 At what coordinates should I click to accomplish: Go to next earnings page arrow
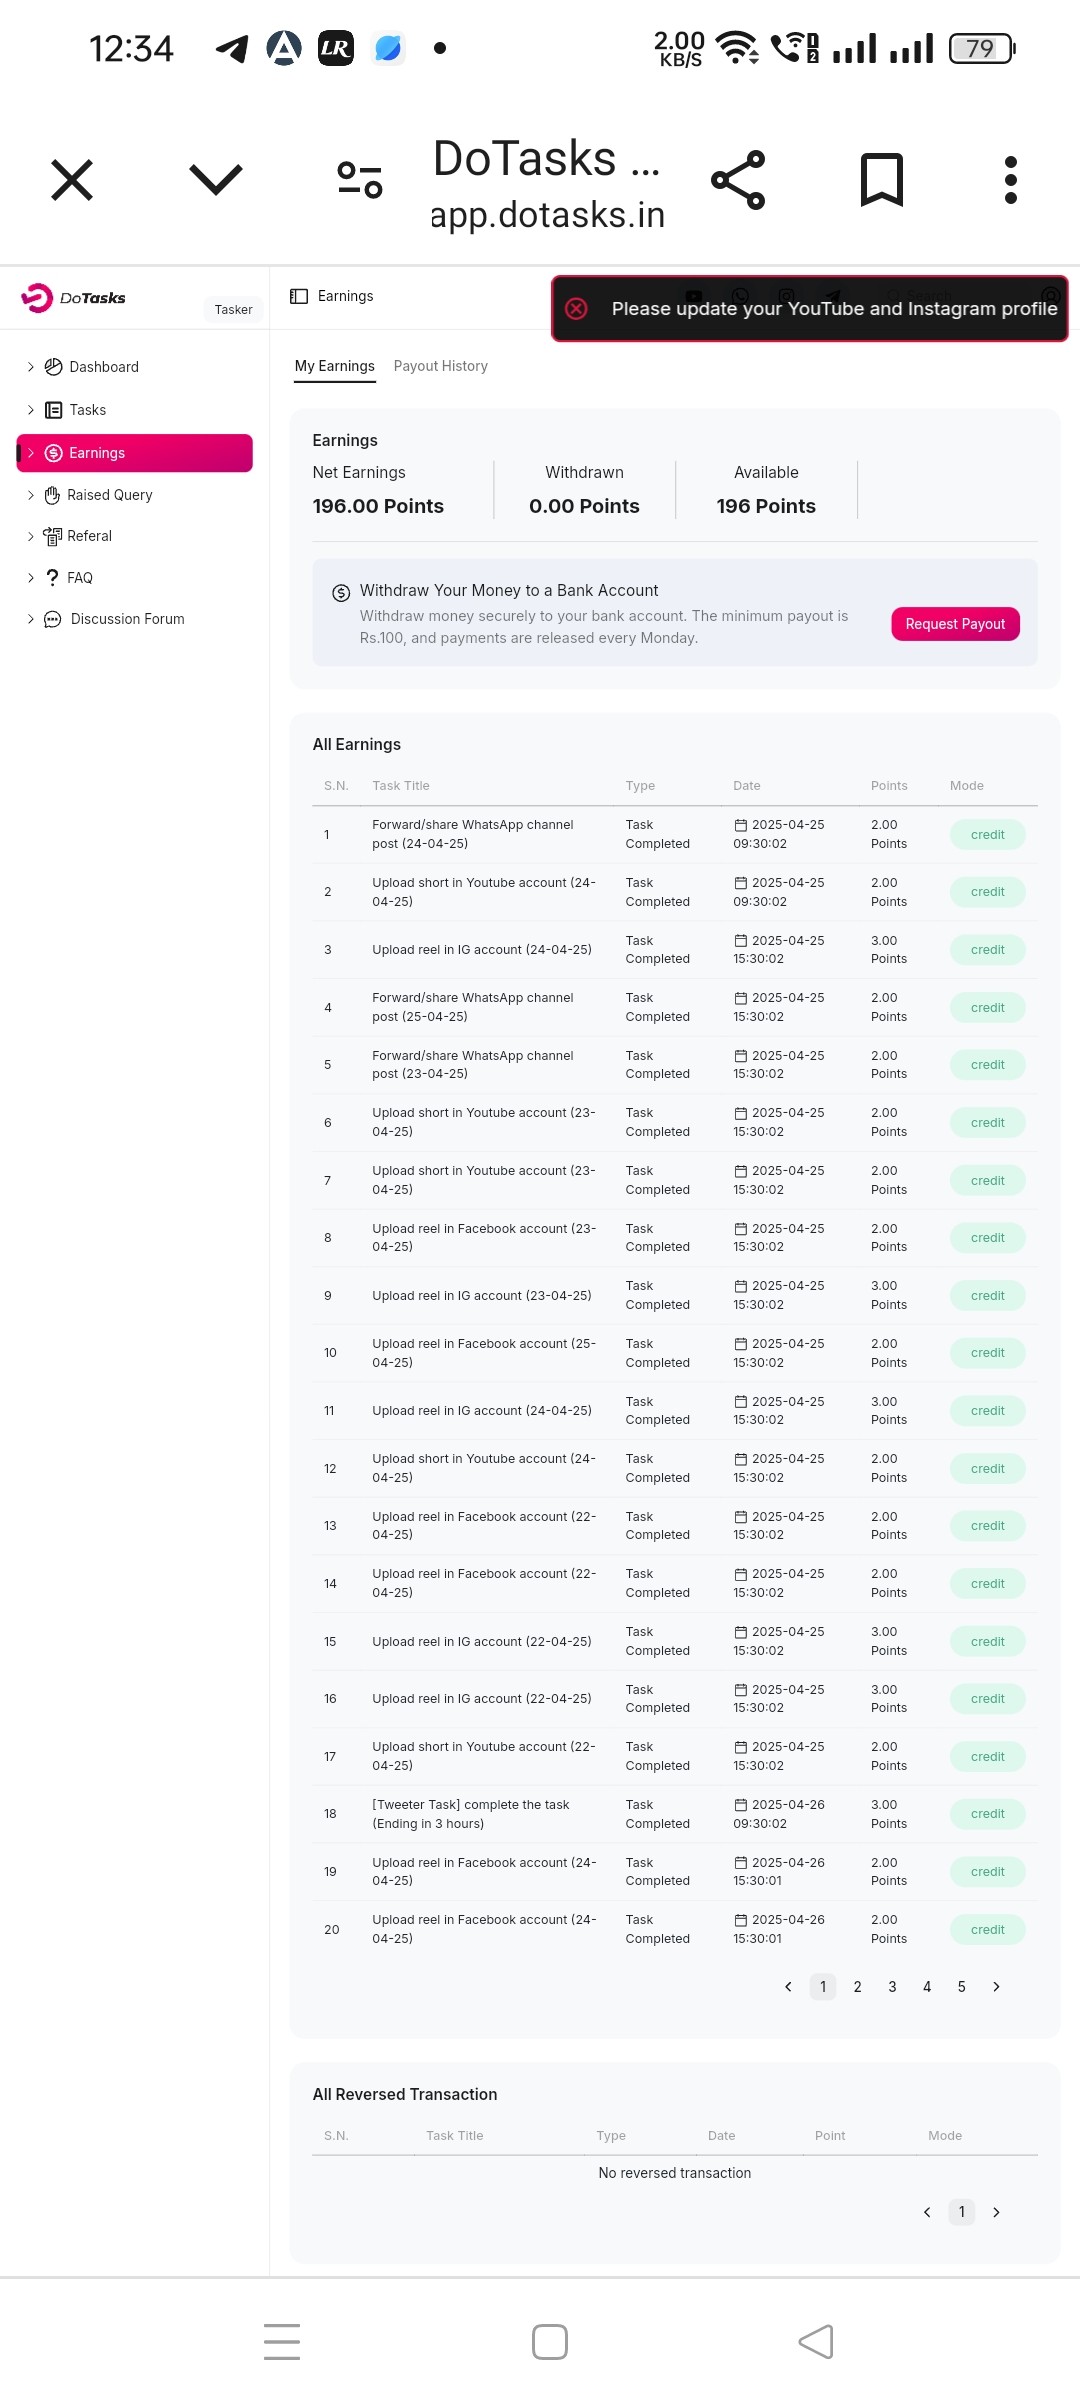[x=996, y=1987]
